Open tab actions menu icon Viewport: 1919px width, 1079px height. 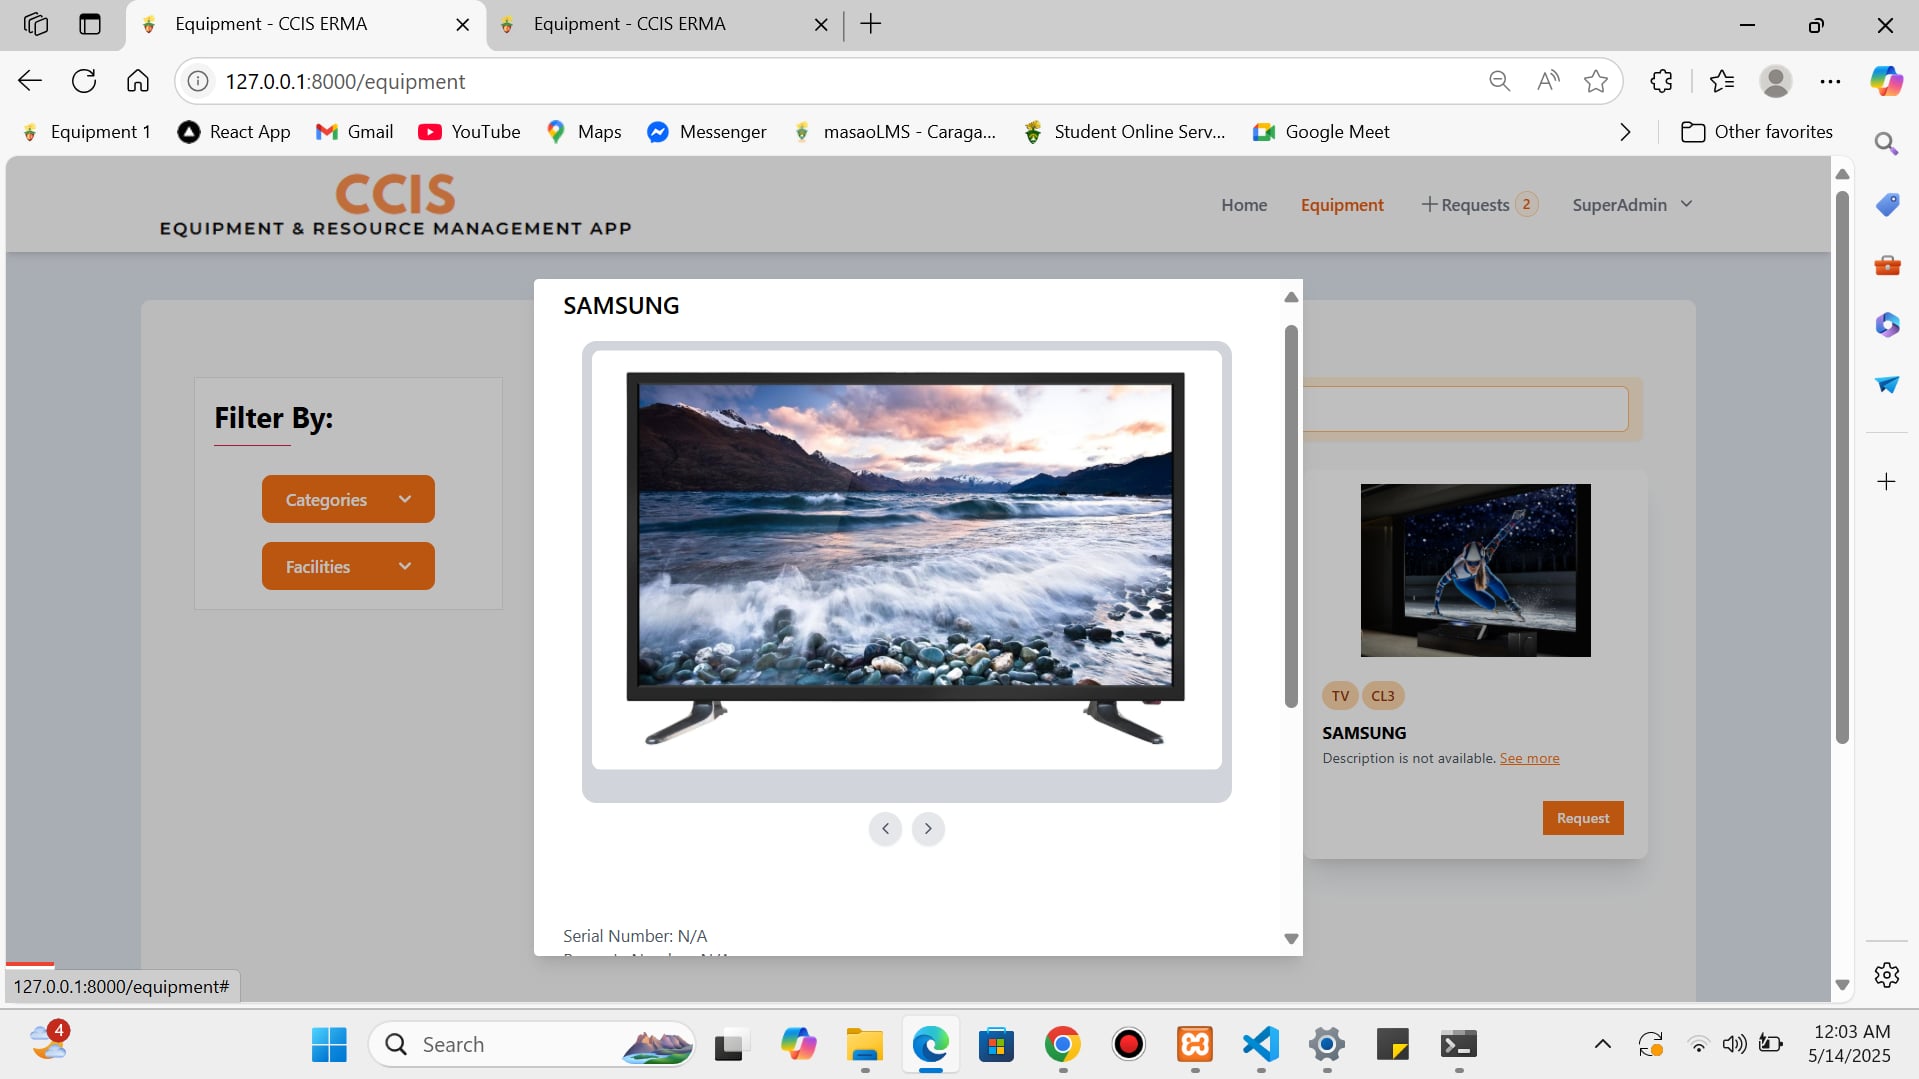click(90, 24)
